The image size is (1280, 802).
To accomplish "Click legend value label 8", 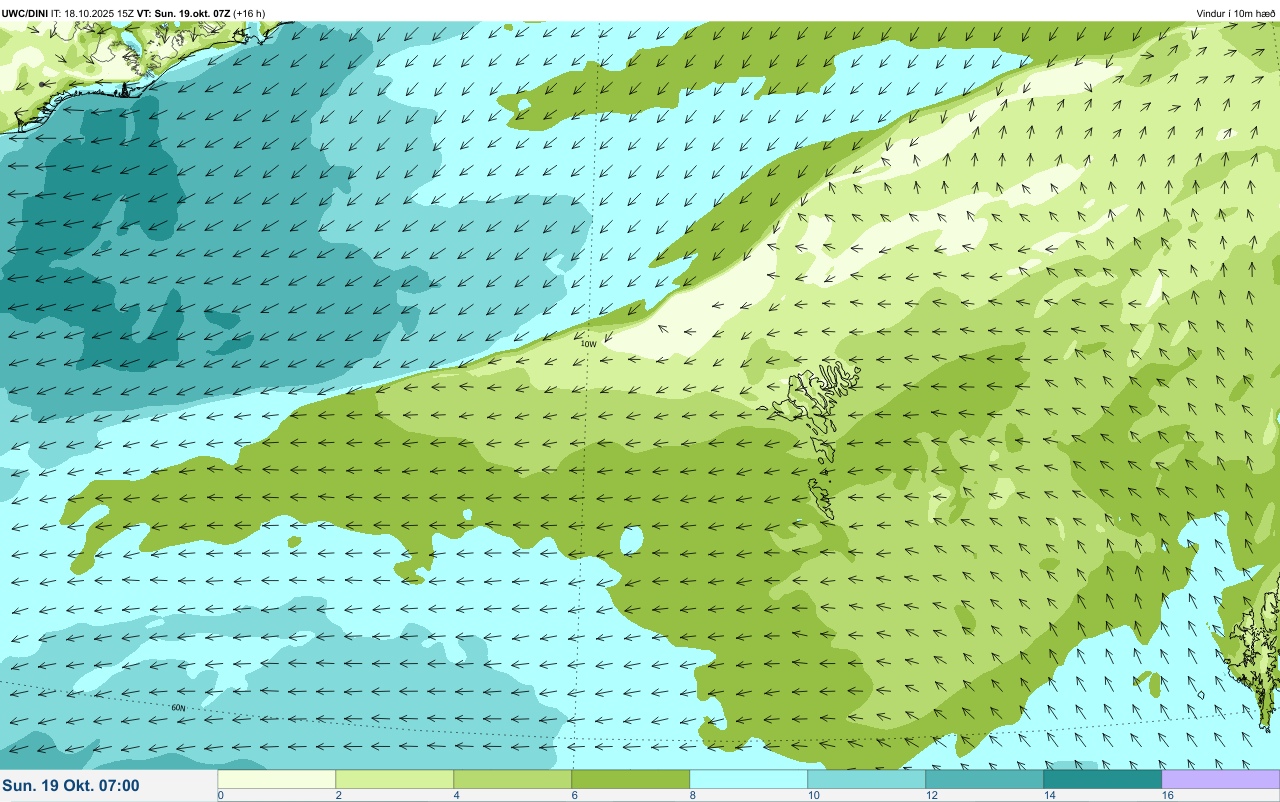I will coord(693,795).
